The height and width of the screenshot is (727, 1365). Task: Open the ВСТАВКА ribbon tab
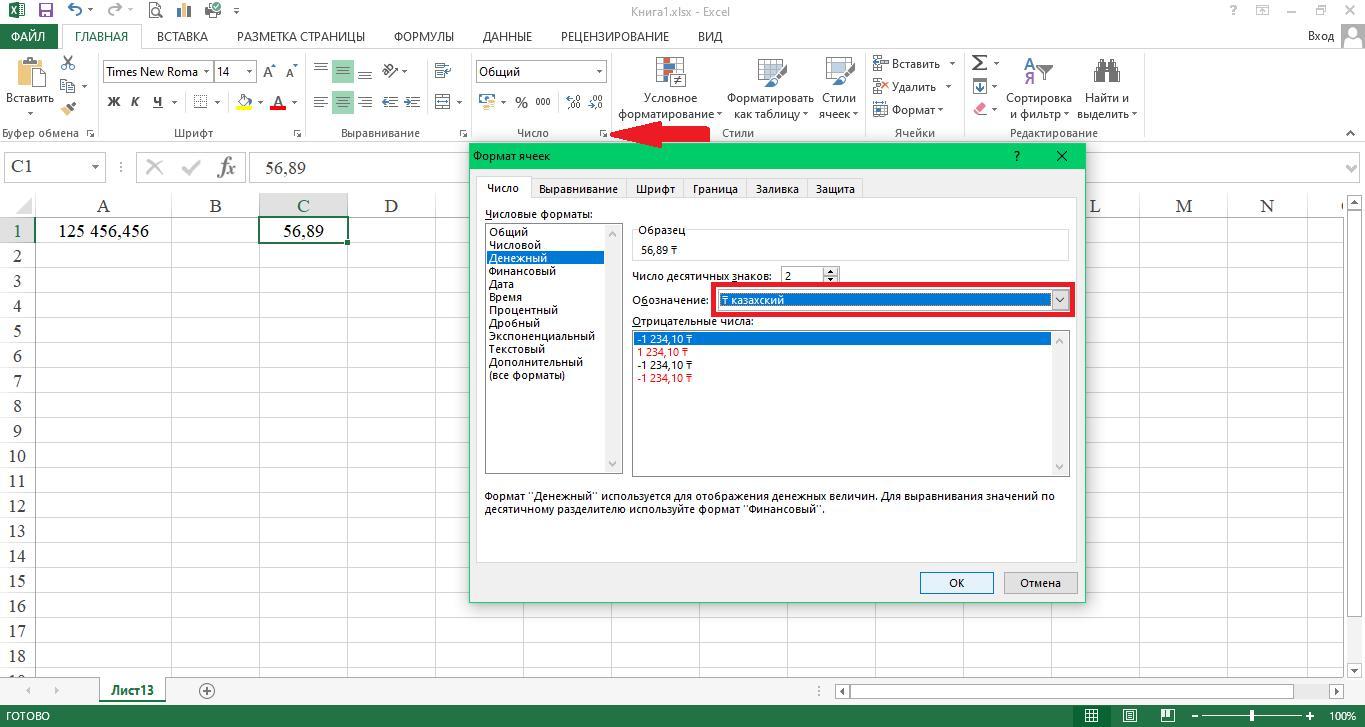[182, 37]
